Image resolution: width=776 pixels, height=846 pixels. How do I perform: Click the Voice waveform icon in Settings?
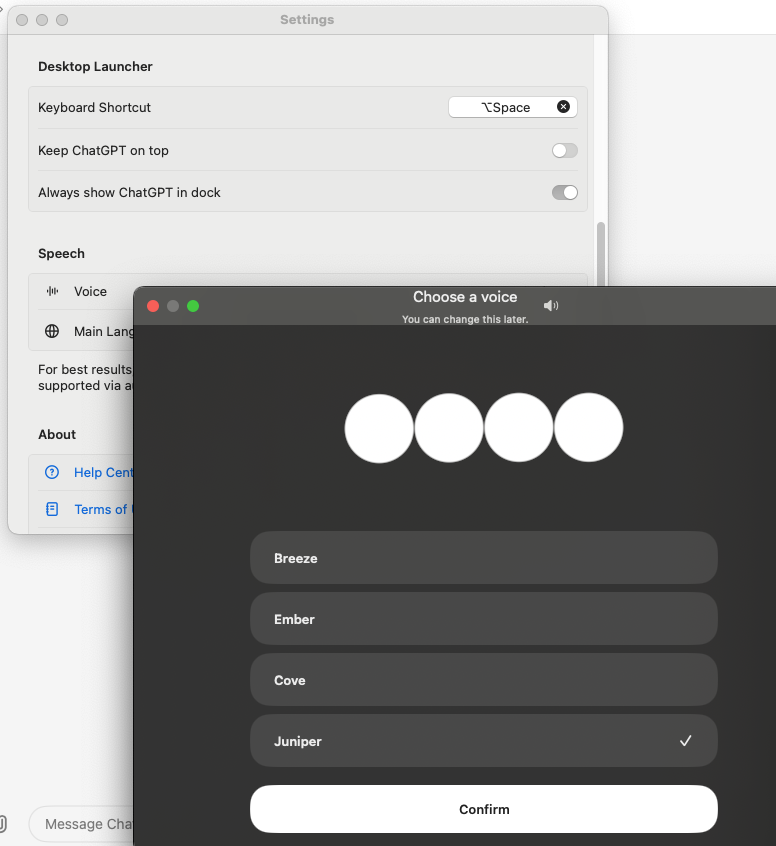point(52,291)
